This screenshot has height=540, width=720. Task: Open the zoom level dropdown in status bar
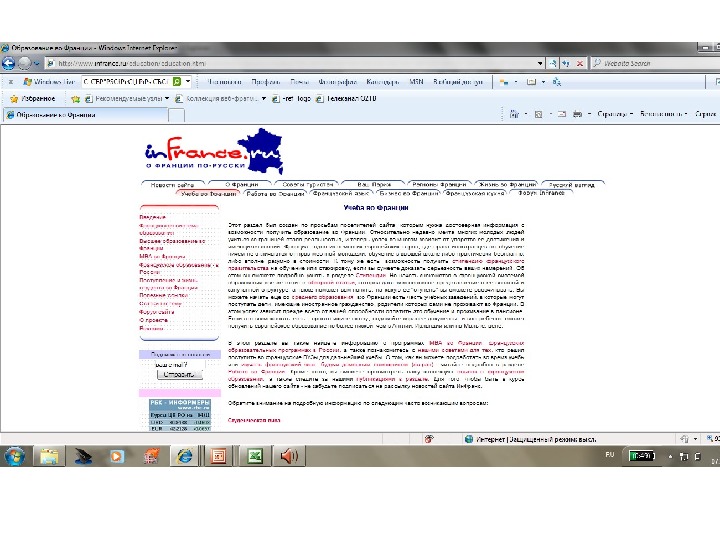point(715,439)
